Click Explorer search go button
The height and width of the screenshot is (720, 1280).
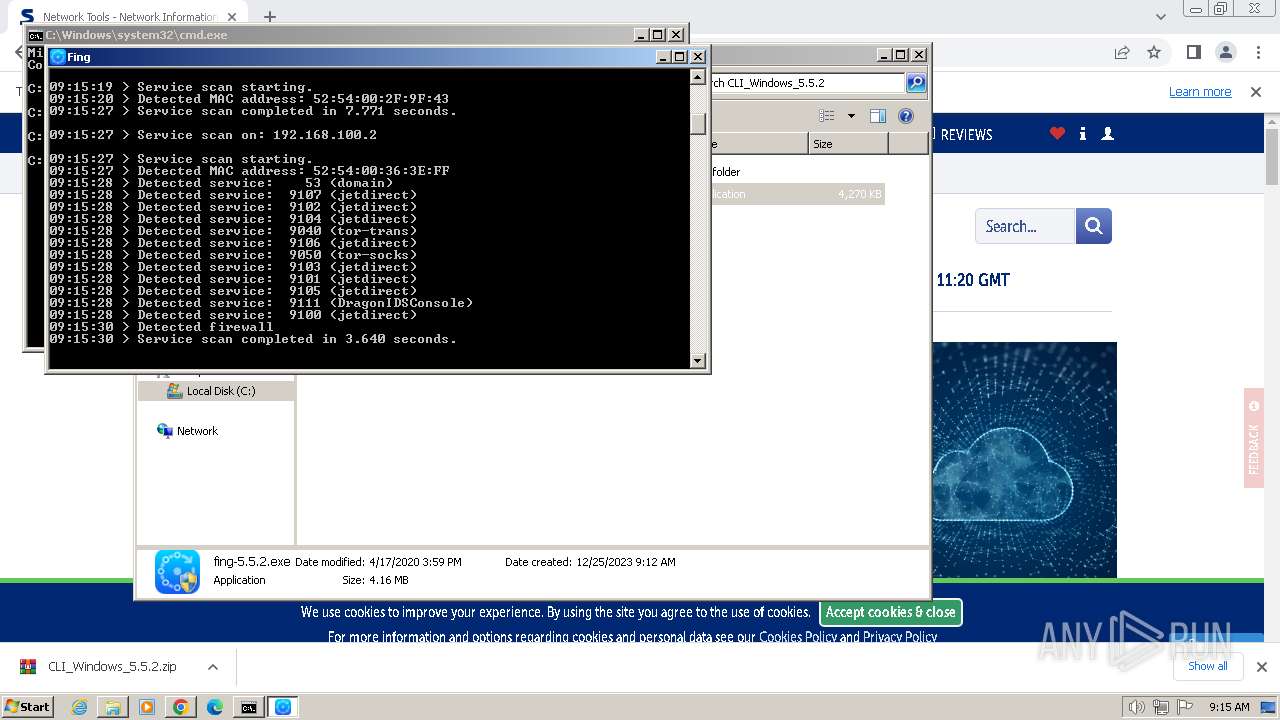[916, 83]
